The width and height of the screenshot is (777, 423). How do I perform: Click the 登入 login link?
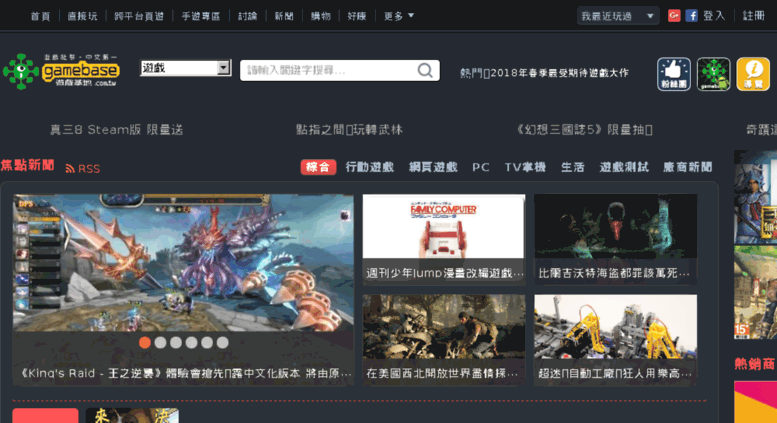coord(714,16)
